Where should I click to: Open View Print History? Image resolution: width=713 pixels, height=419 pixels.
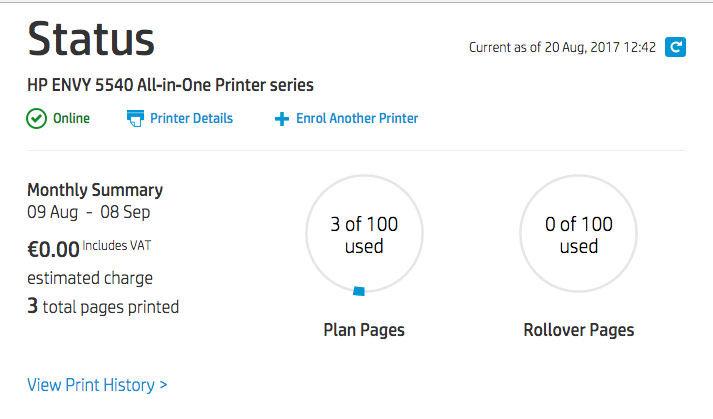[x=97, y=385]
